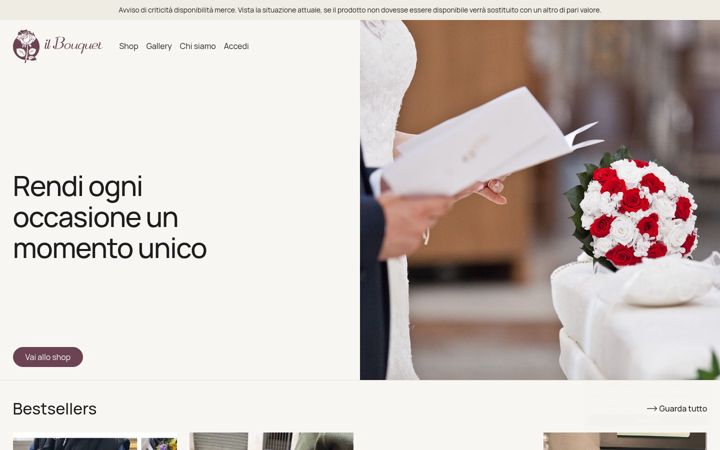Click the Avviso di criticità notice text

click(x=360, y=10)
